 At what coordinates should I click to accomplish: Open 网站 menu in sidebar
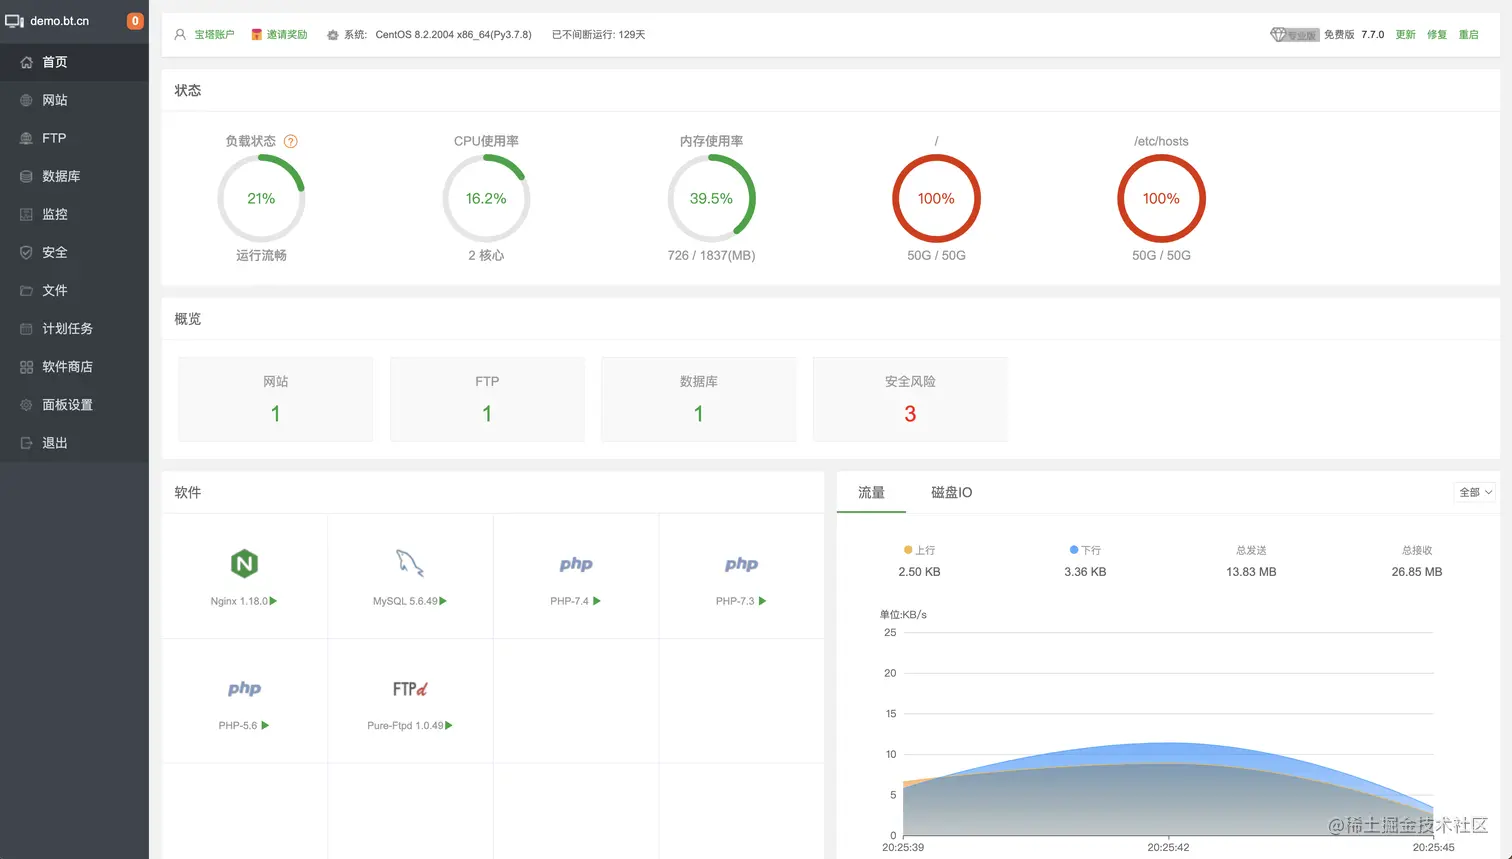(74, 100)
